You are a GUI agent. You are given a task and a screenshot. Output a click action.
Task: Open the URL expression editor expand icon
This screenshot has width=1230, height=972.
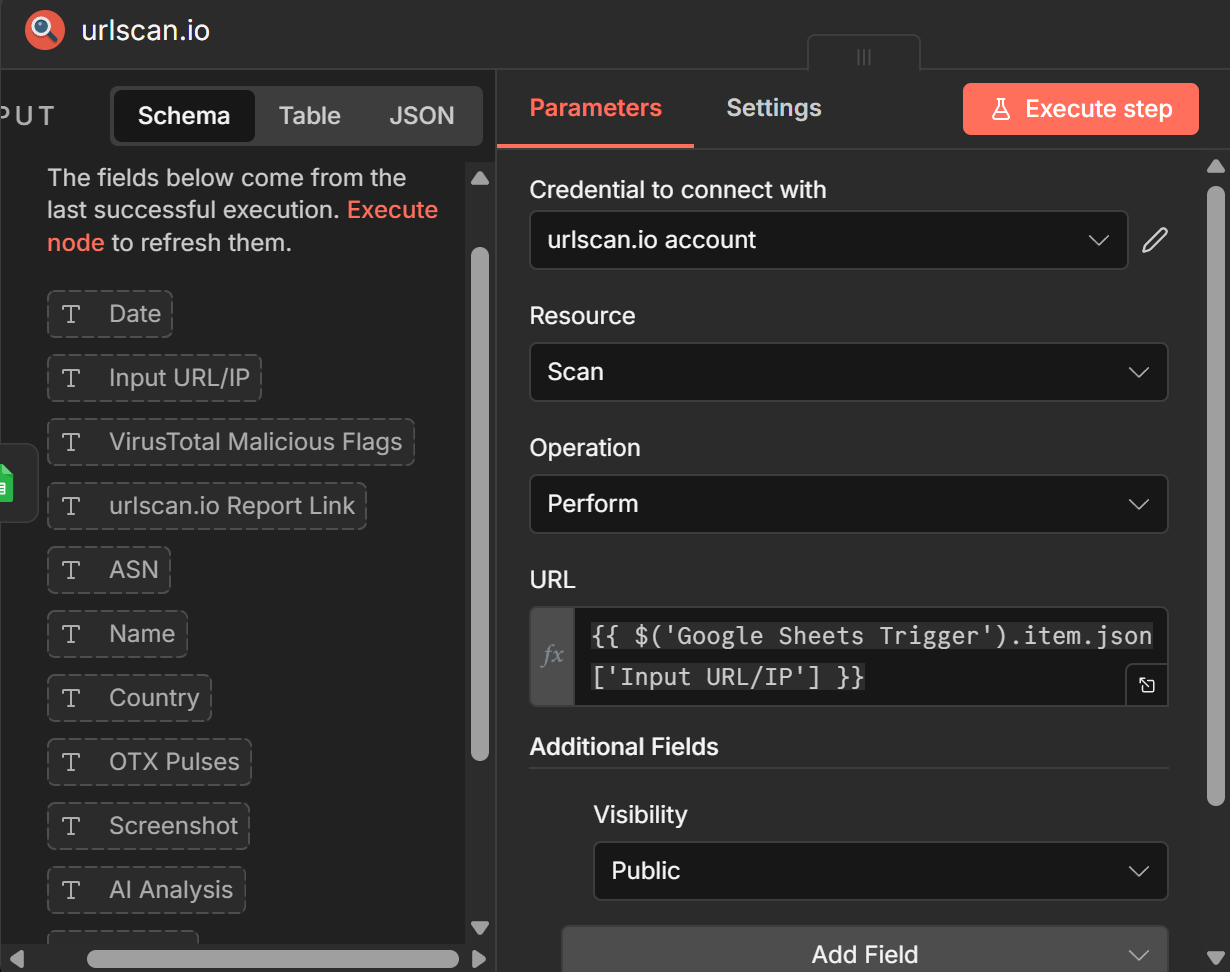click(x=1147, y=685)
